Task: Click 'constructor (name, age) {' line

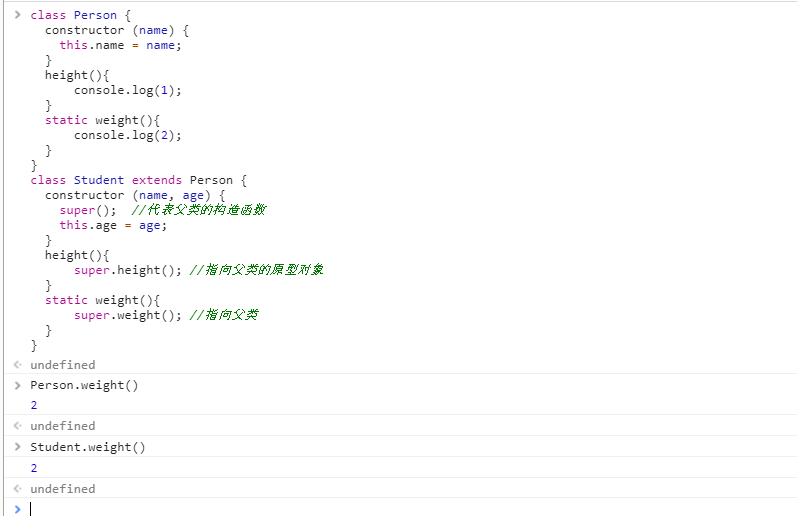Action: click(x=135, y=195)
